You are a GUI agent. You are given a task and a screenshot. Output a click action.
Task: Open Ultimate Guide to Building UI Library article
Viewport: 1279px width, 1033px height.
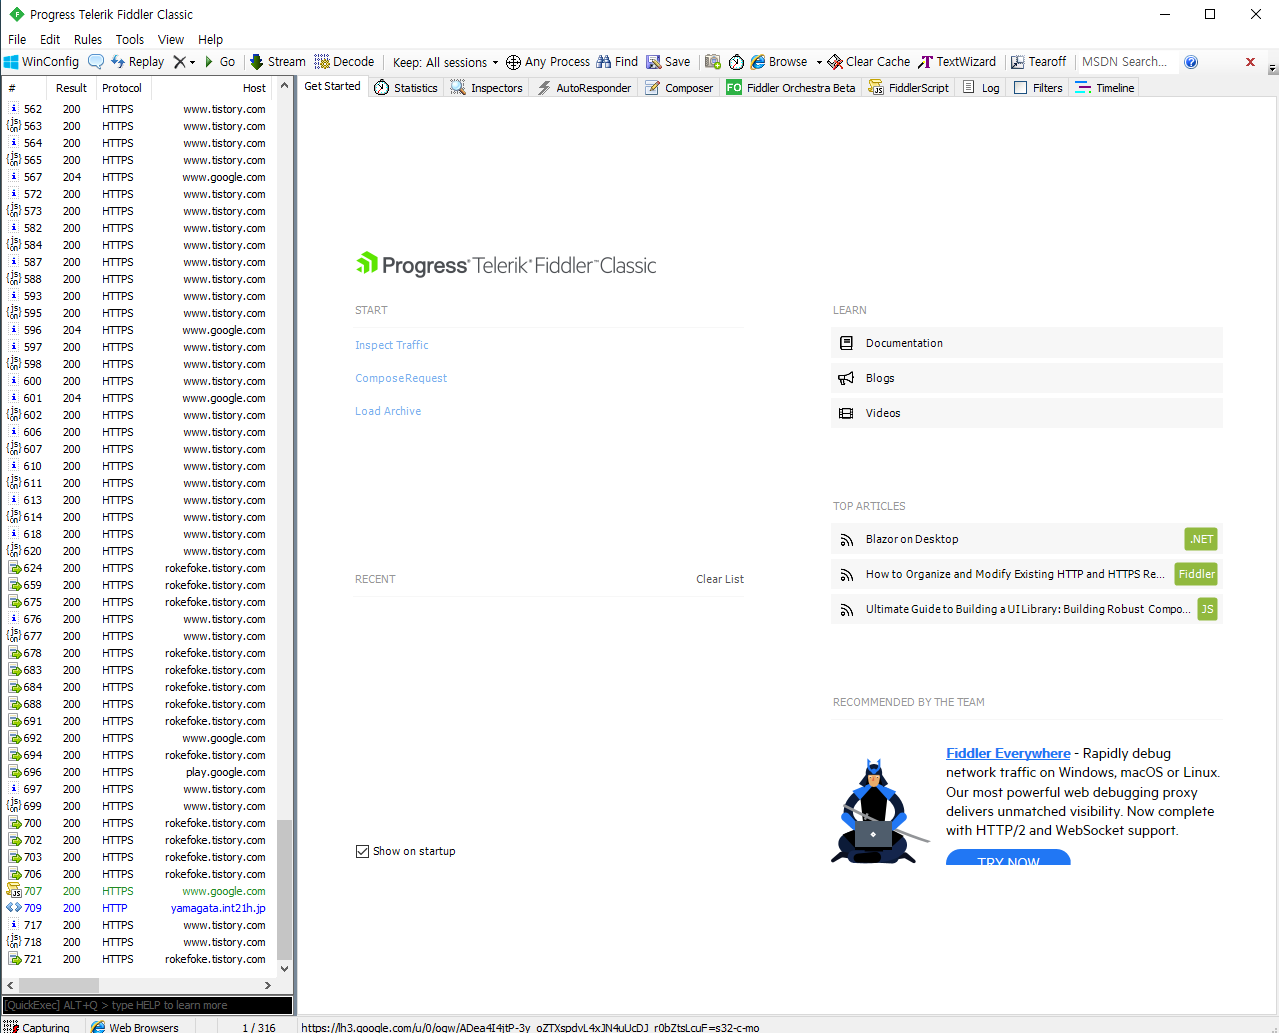click(x=1027, y=609)
